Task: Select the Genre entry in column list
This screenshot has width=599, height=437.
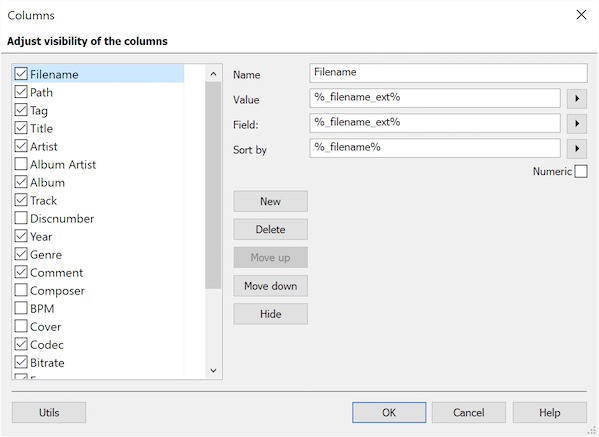Action: (x=46, y=254)
